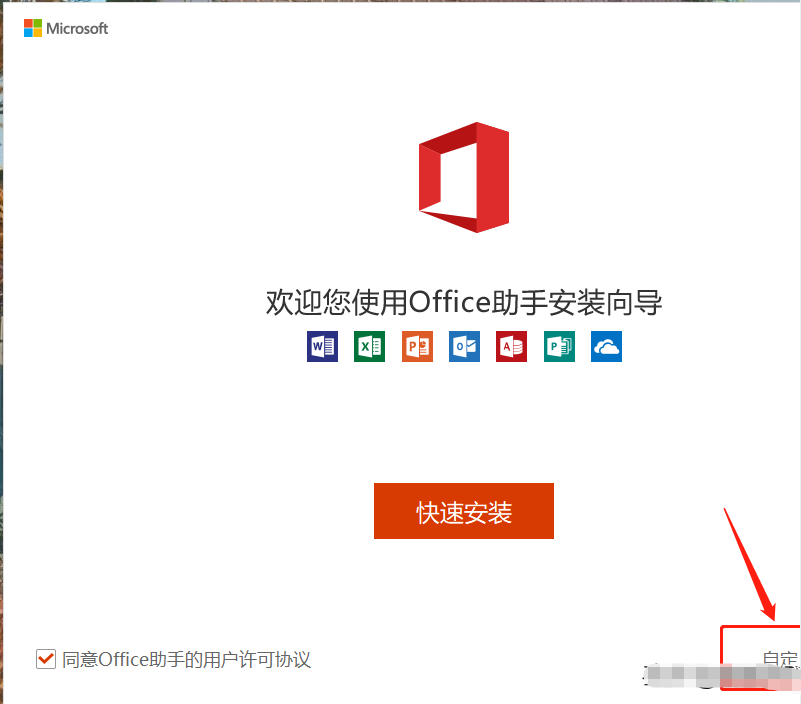Click the blurred watermark at bottom right
Screen dimensions: 801x704
(x=700, y=676)
